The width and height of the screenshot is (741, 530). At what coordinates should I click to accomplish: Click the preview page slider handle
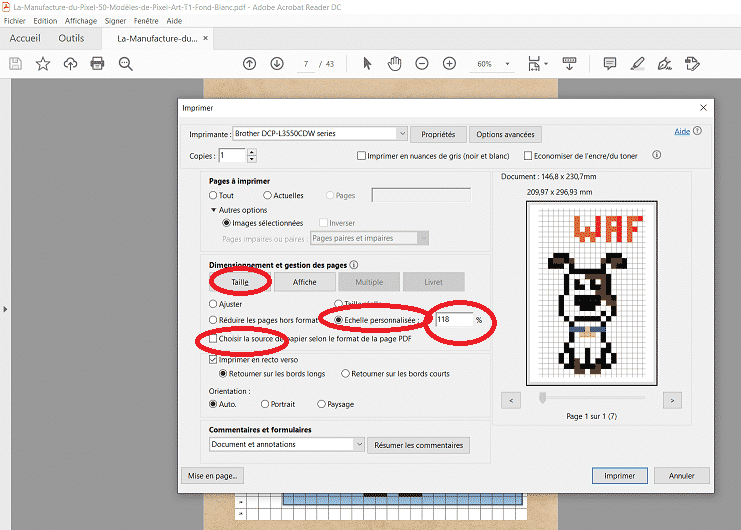point(543,398)
